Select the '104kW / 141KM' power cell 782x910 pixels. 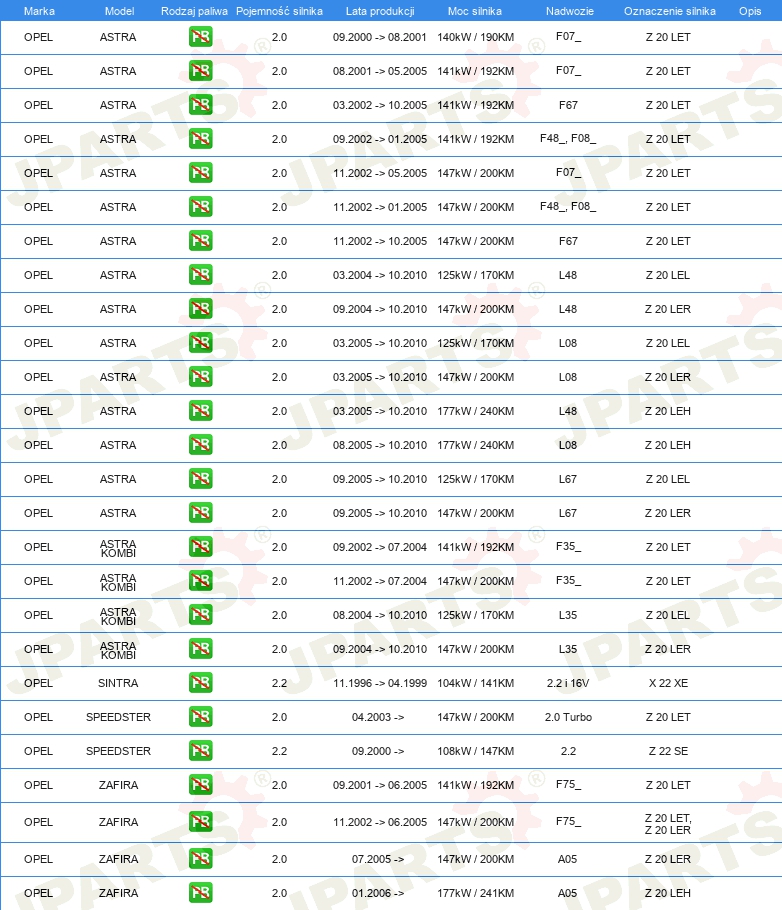coord(475,683)
